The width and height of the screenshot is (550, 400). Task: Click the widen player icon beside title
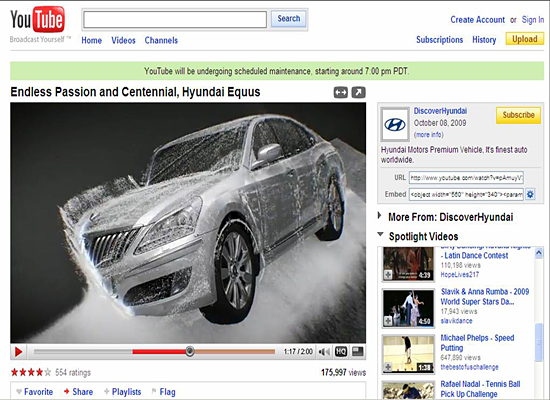[340, 93]
